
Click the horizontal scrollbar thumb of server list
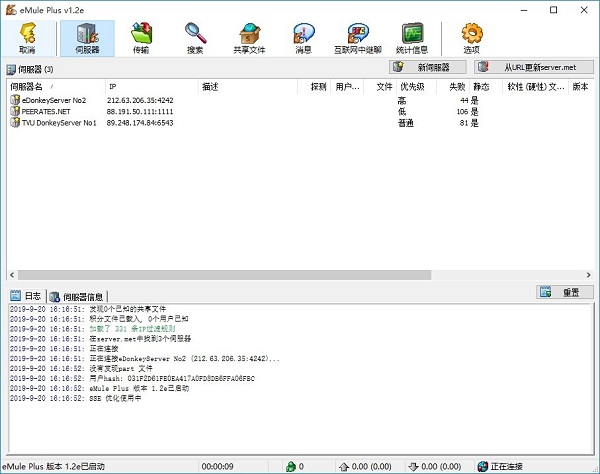click(224, 275)
